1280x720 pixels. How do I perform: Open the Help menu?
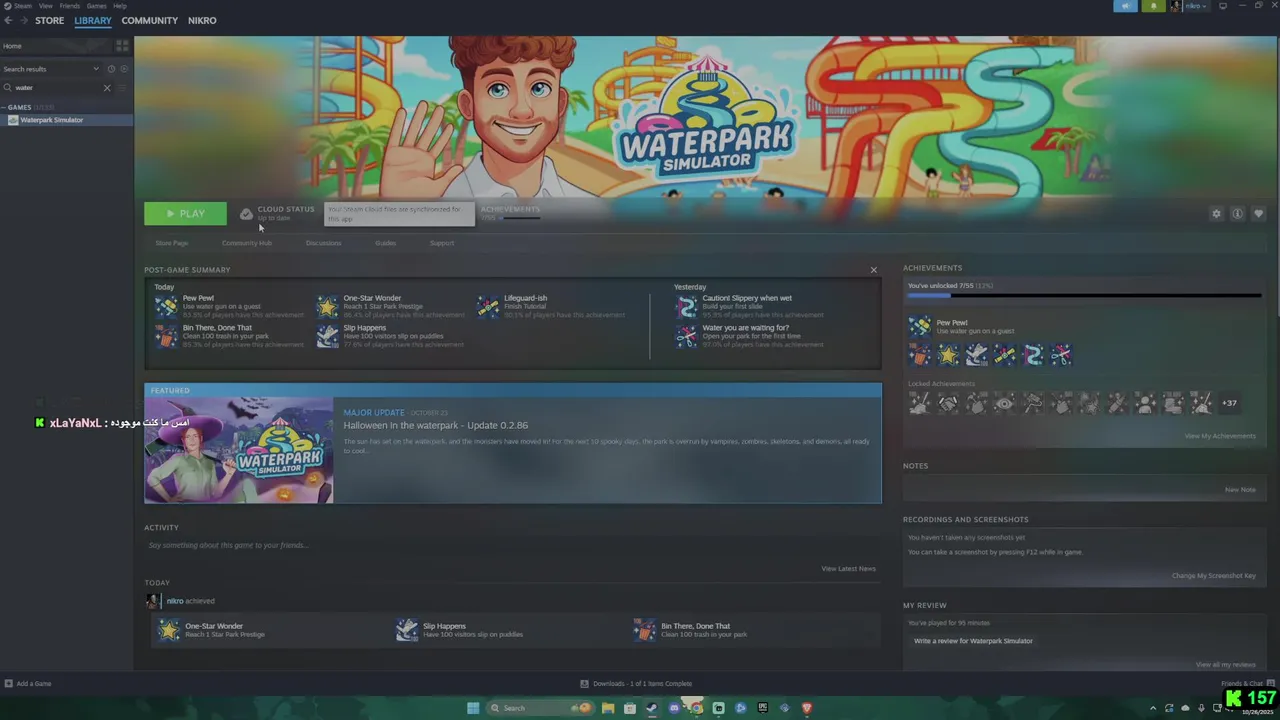click(120, 6)
